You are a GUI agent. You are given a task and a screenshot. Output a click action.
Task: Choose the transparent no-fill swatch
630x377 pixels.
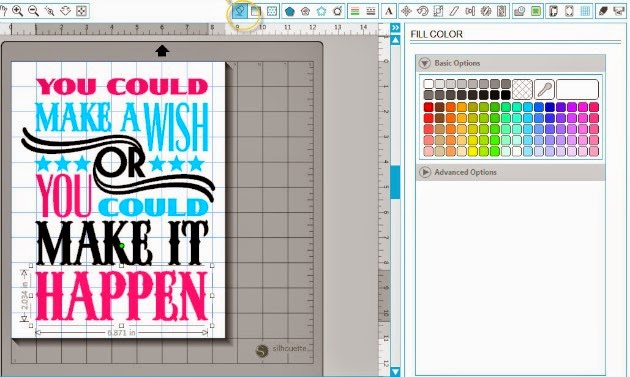click(x=522, y=89)
